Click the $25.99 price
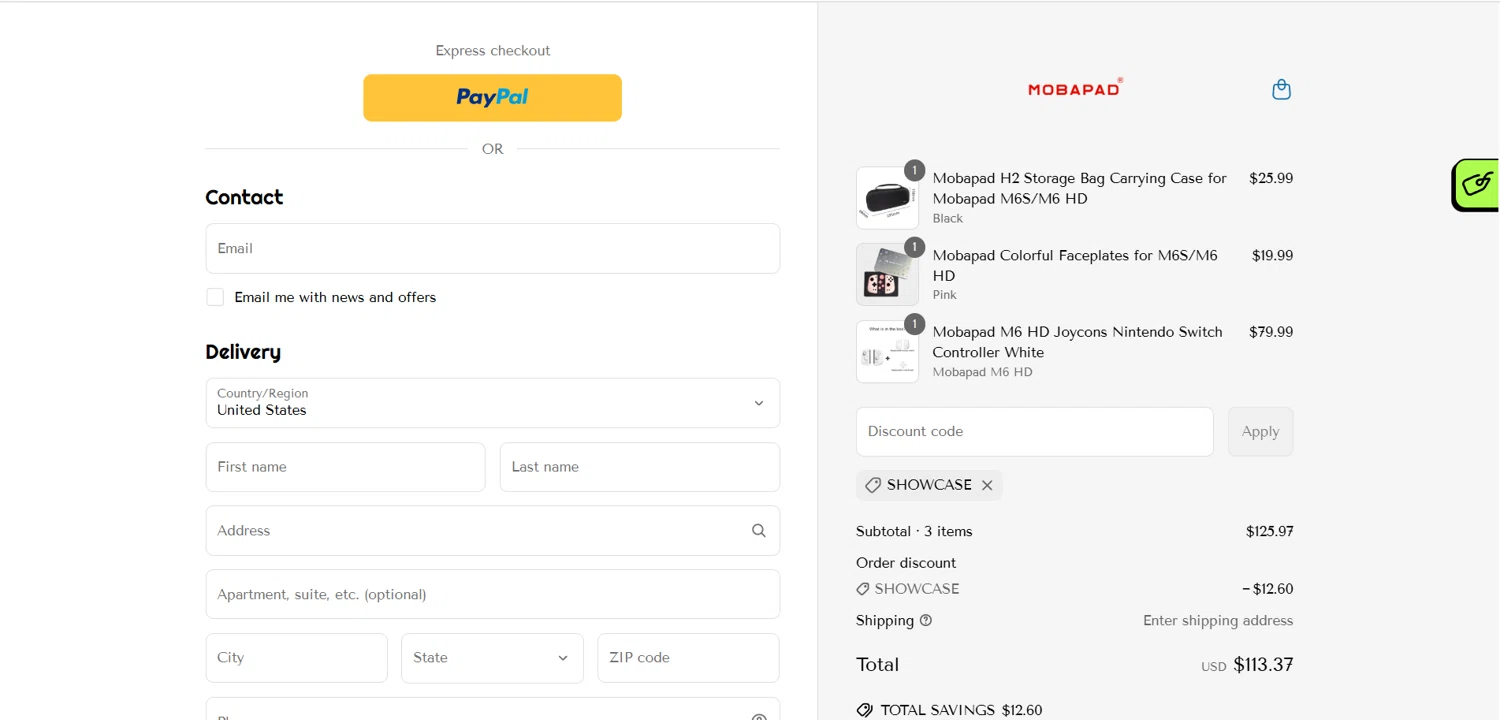 click(1271, 179)
